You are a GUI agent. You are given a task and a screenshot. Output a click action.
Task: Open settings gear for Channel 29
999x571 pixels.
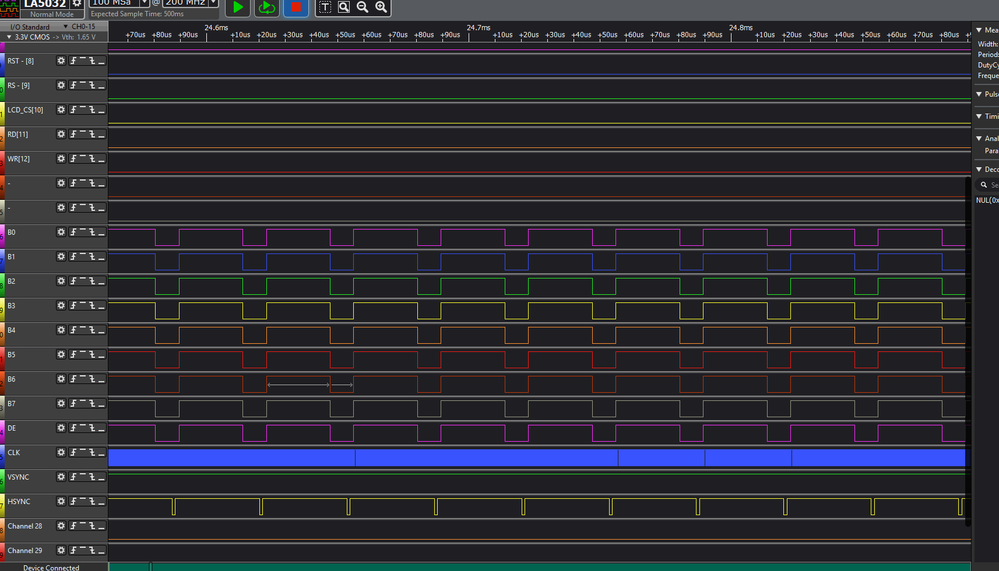point(61,550)
